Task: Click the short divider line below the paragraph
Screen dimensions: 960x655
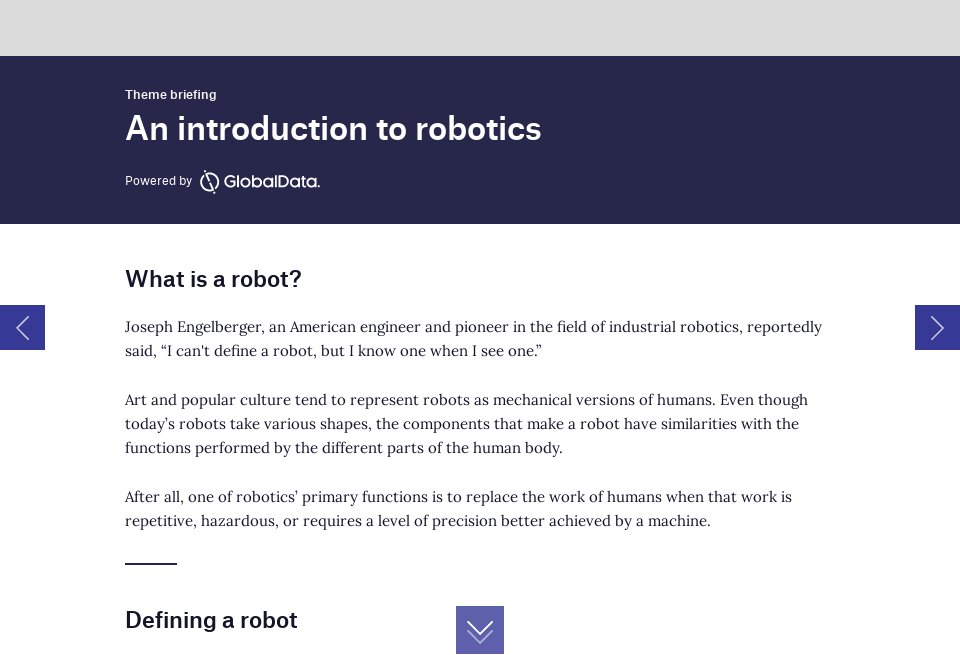Action: click(150, 561)
